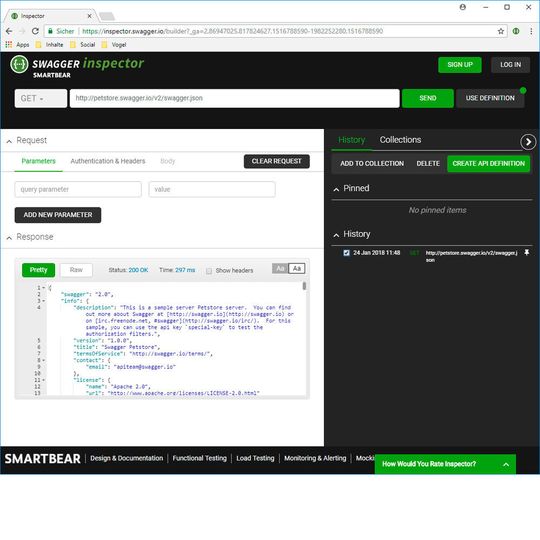Collapse the Request section
540x540 pixels.
tap(9, 141)
